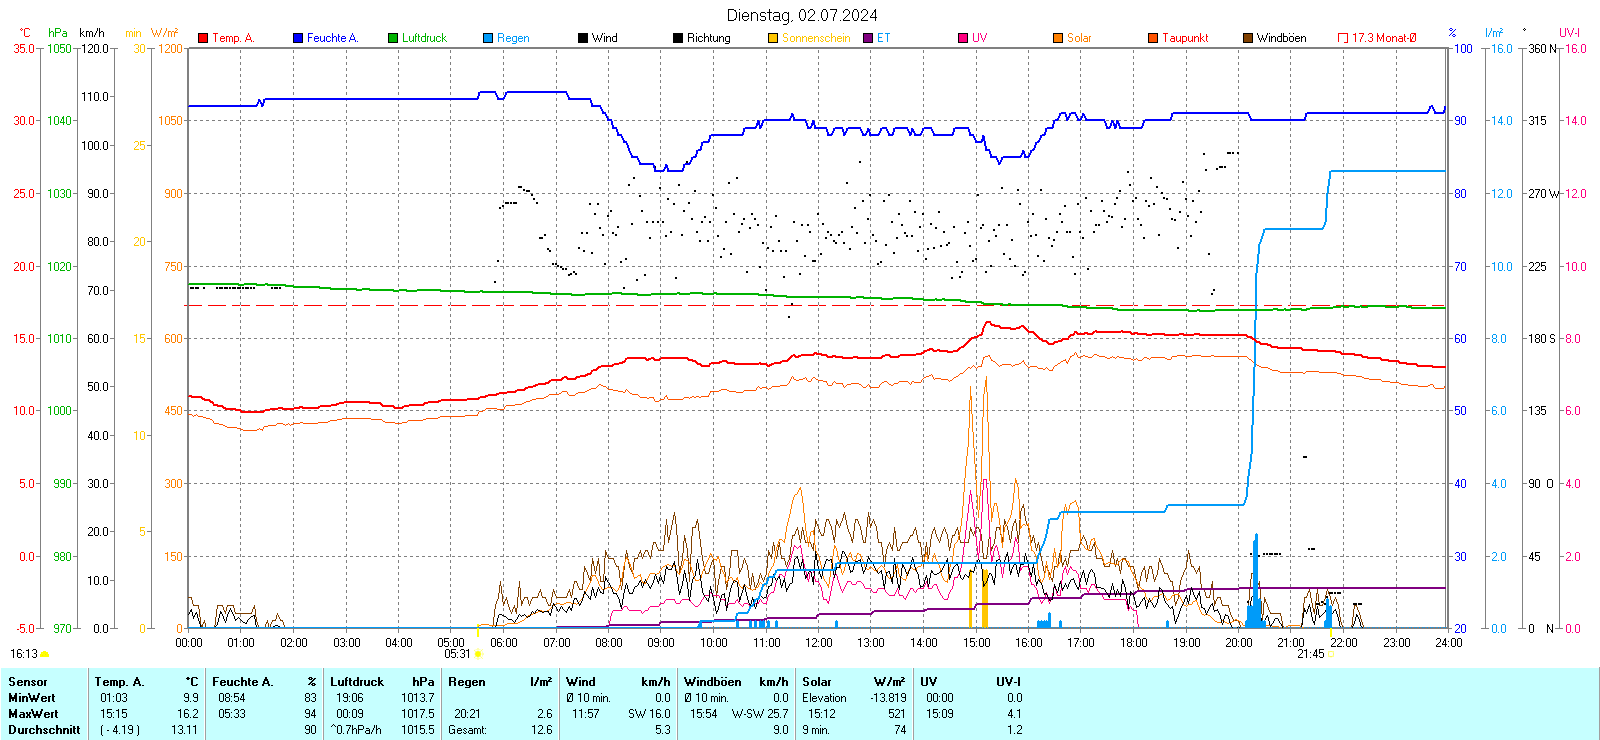The height and width of the screenshot is (740, 1600).
Task: Click the sunrise sun icon at 05:31
Action: tap(478, 654)
